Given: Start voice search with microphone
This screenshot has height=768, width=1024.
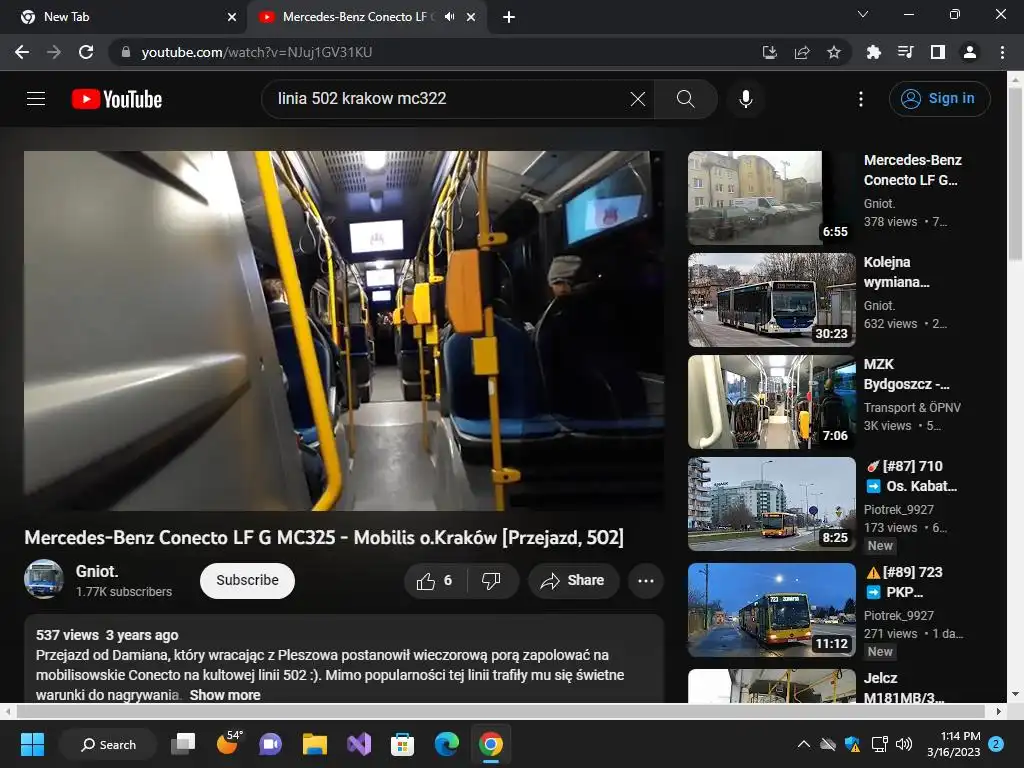Looking at the screenshot, I should coord(745,99).
